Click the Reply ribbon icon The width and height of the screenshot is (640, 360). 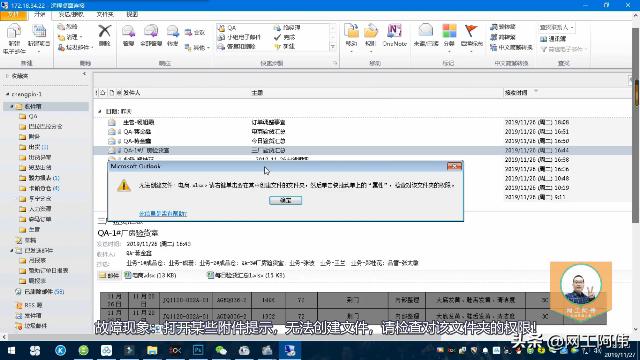click(129, 32)
